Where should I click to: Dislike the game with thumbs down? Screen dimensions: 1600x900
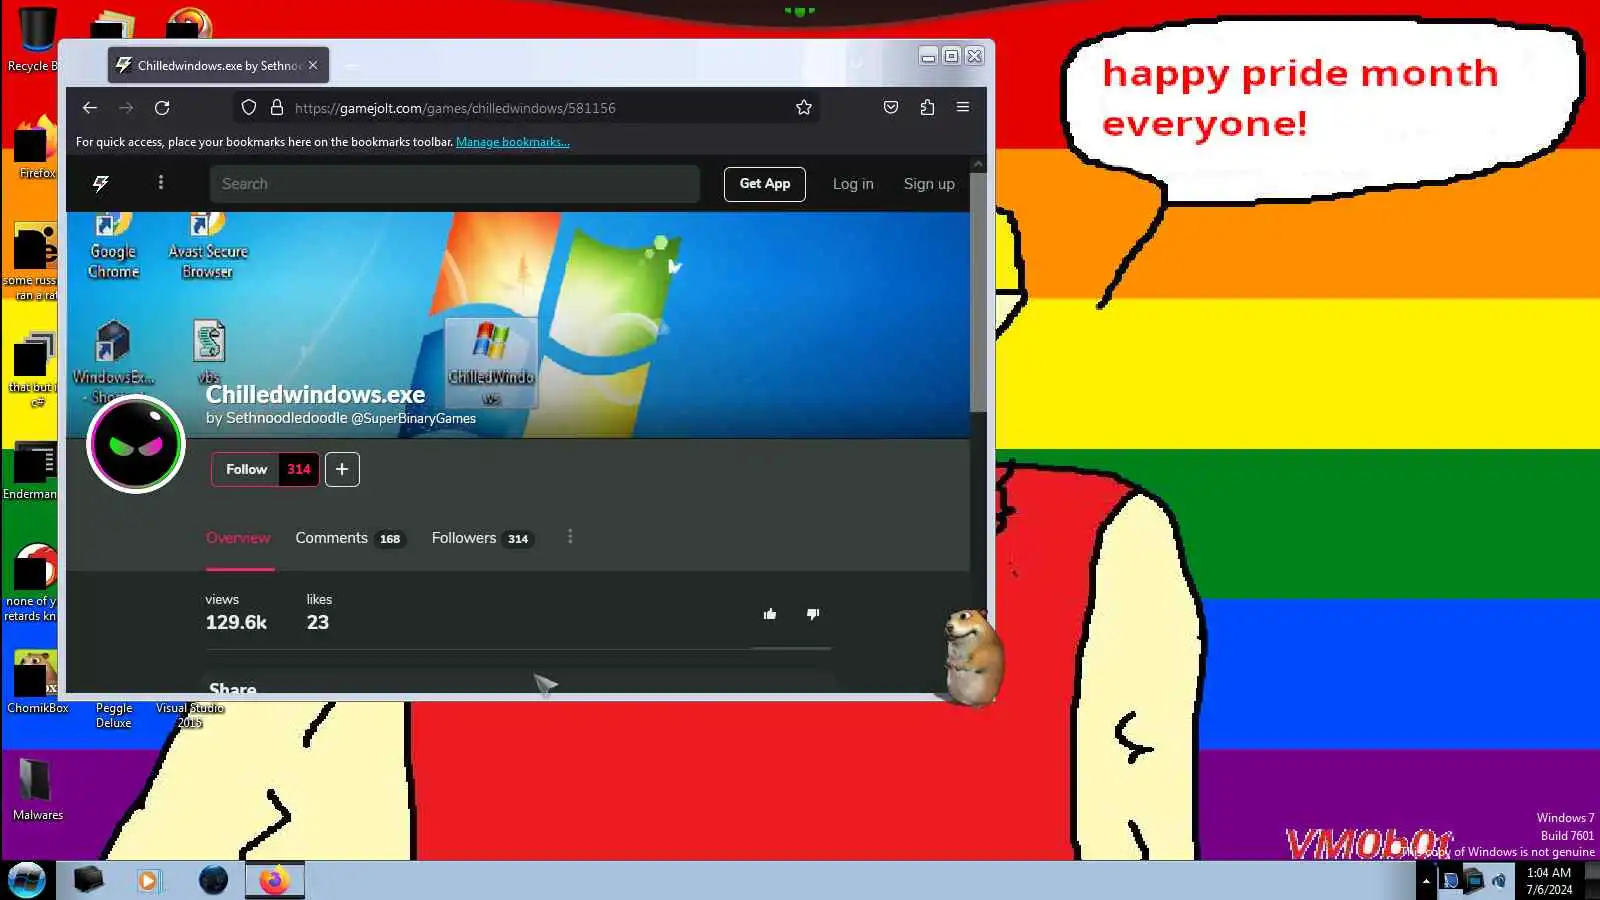tap(813, 614)
